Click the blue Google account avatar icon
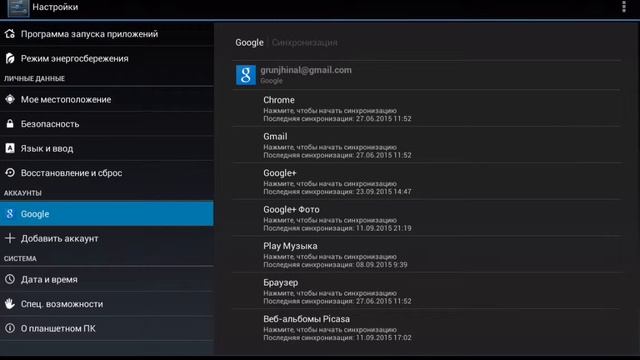This screenshot has height=360, width=640. [x=246, y=75]
